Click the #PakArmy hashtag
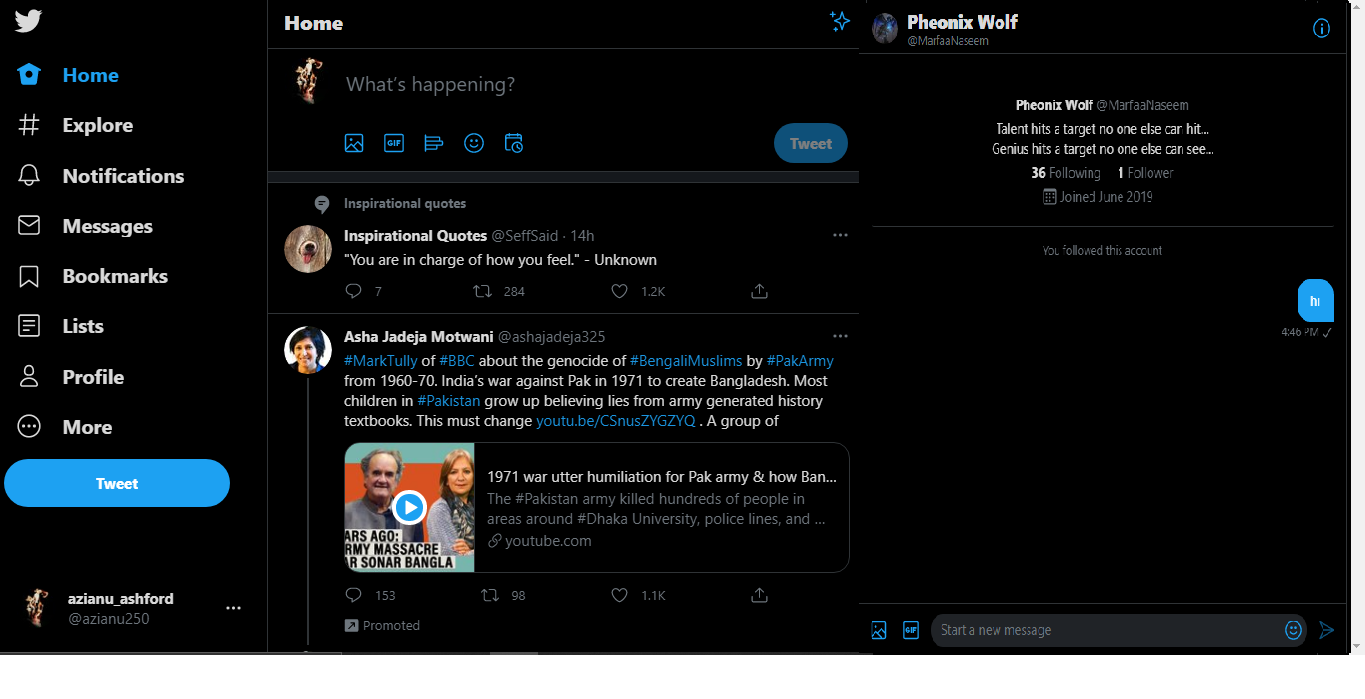Viewport: 1365px width, 699px height. (800, 361)
